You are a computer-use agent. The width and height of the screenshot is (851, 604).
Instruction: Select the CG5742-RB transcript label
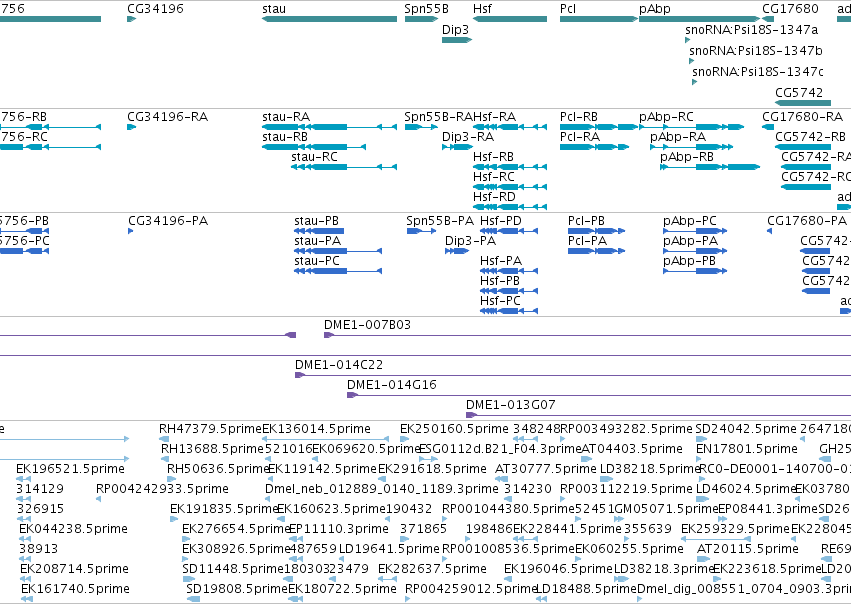[x=810, y=137]
